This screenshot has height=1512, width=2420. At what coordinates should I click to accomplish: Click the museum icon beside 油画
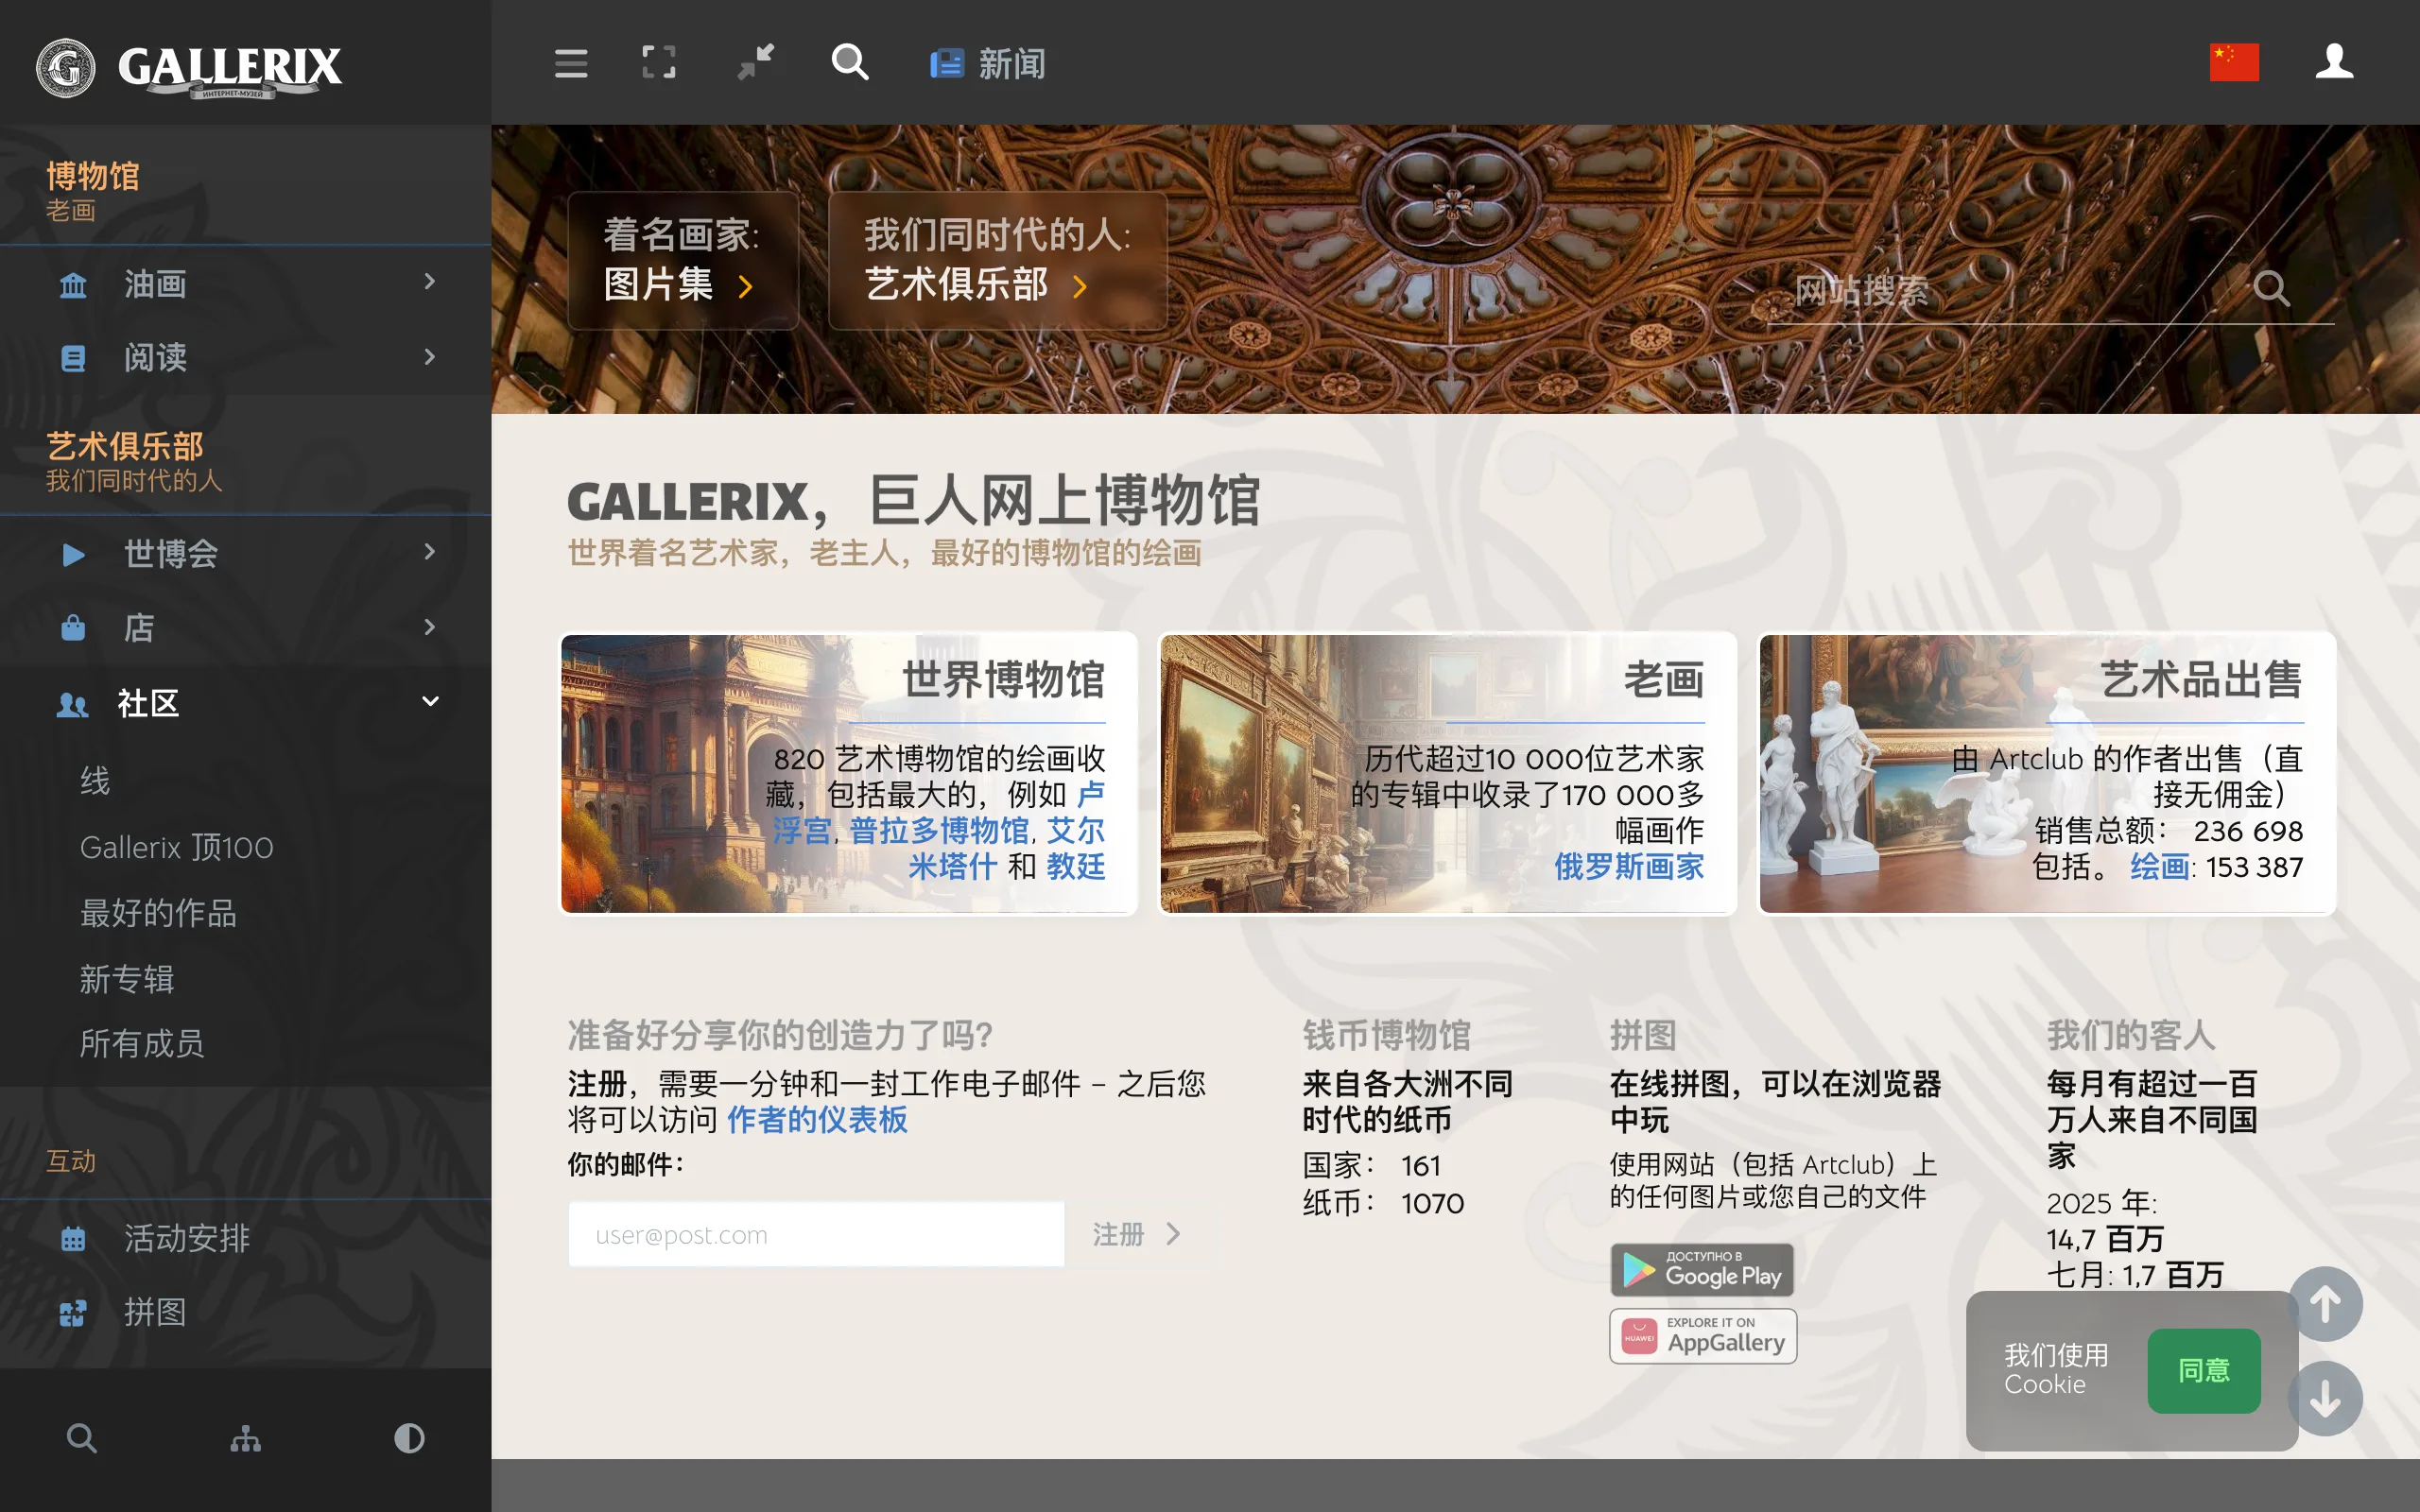pos(73,285)
